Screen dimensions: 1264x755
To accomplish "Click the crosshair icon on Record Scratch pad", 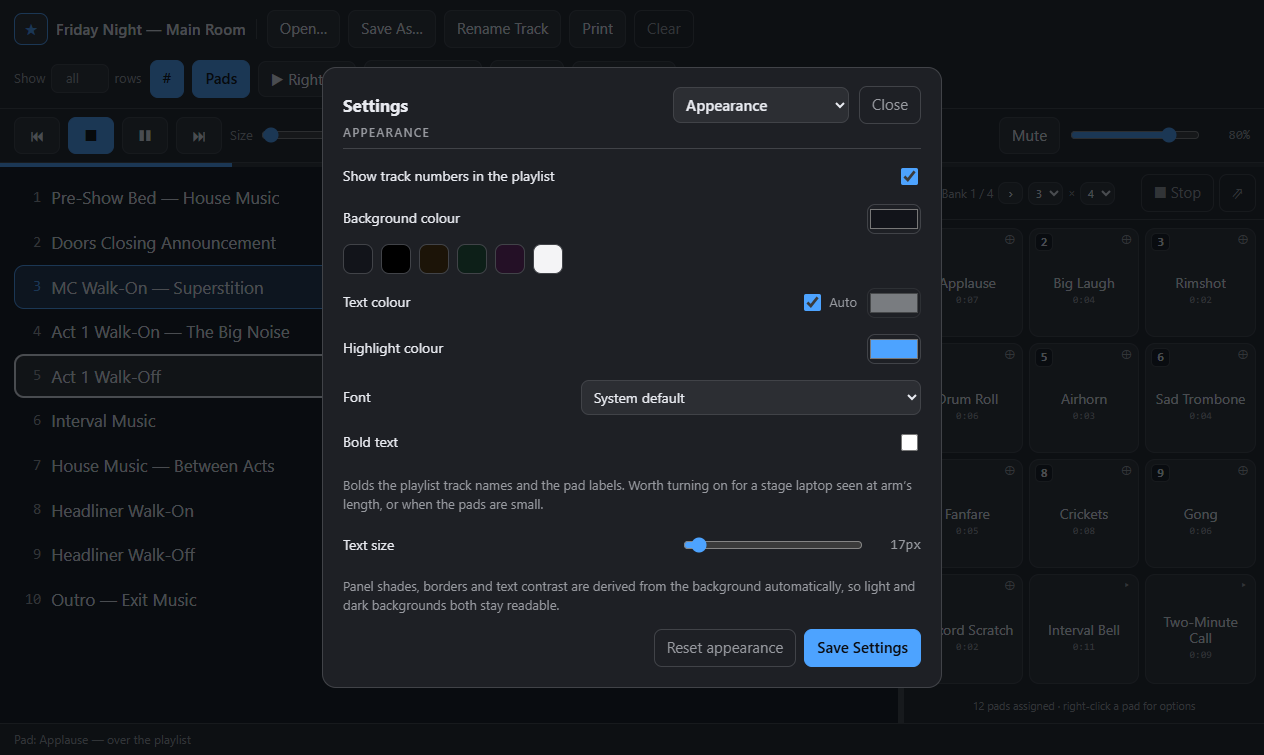I will 1010,585.
